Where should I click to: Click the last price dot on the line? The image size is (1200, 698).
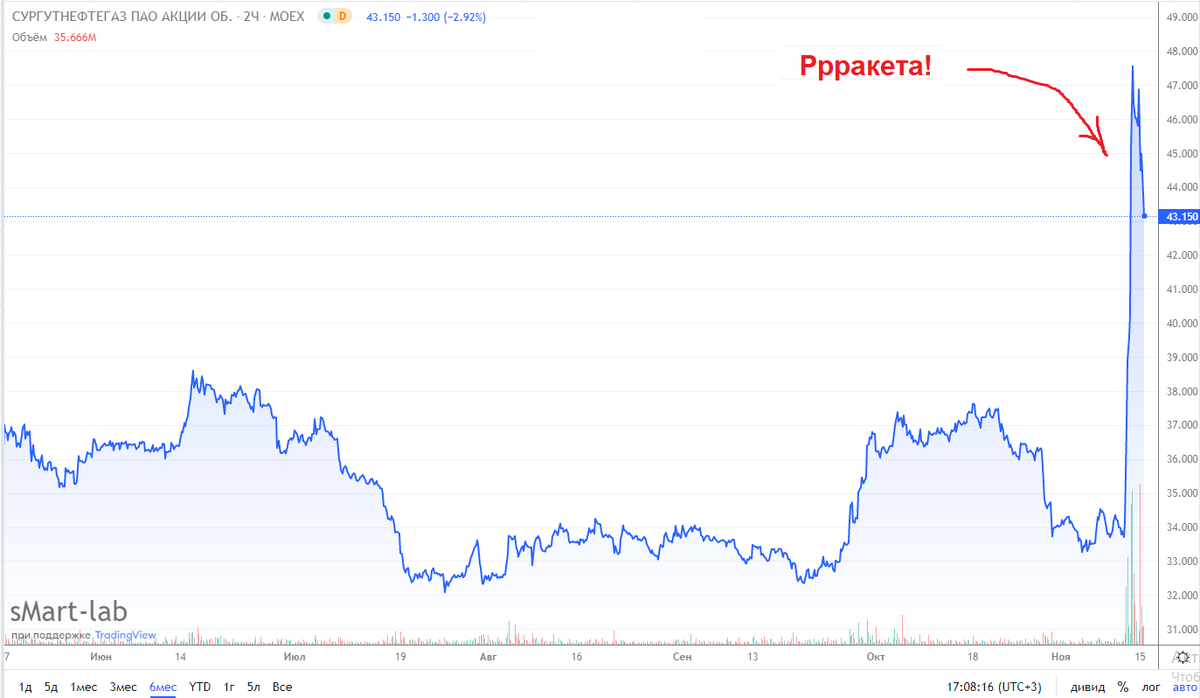1144,216
